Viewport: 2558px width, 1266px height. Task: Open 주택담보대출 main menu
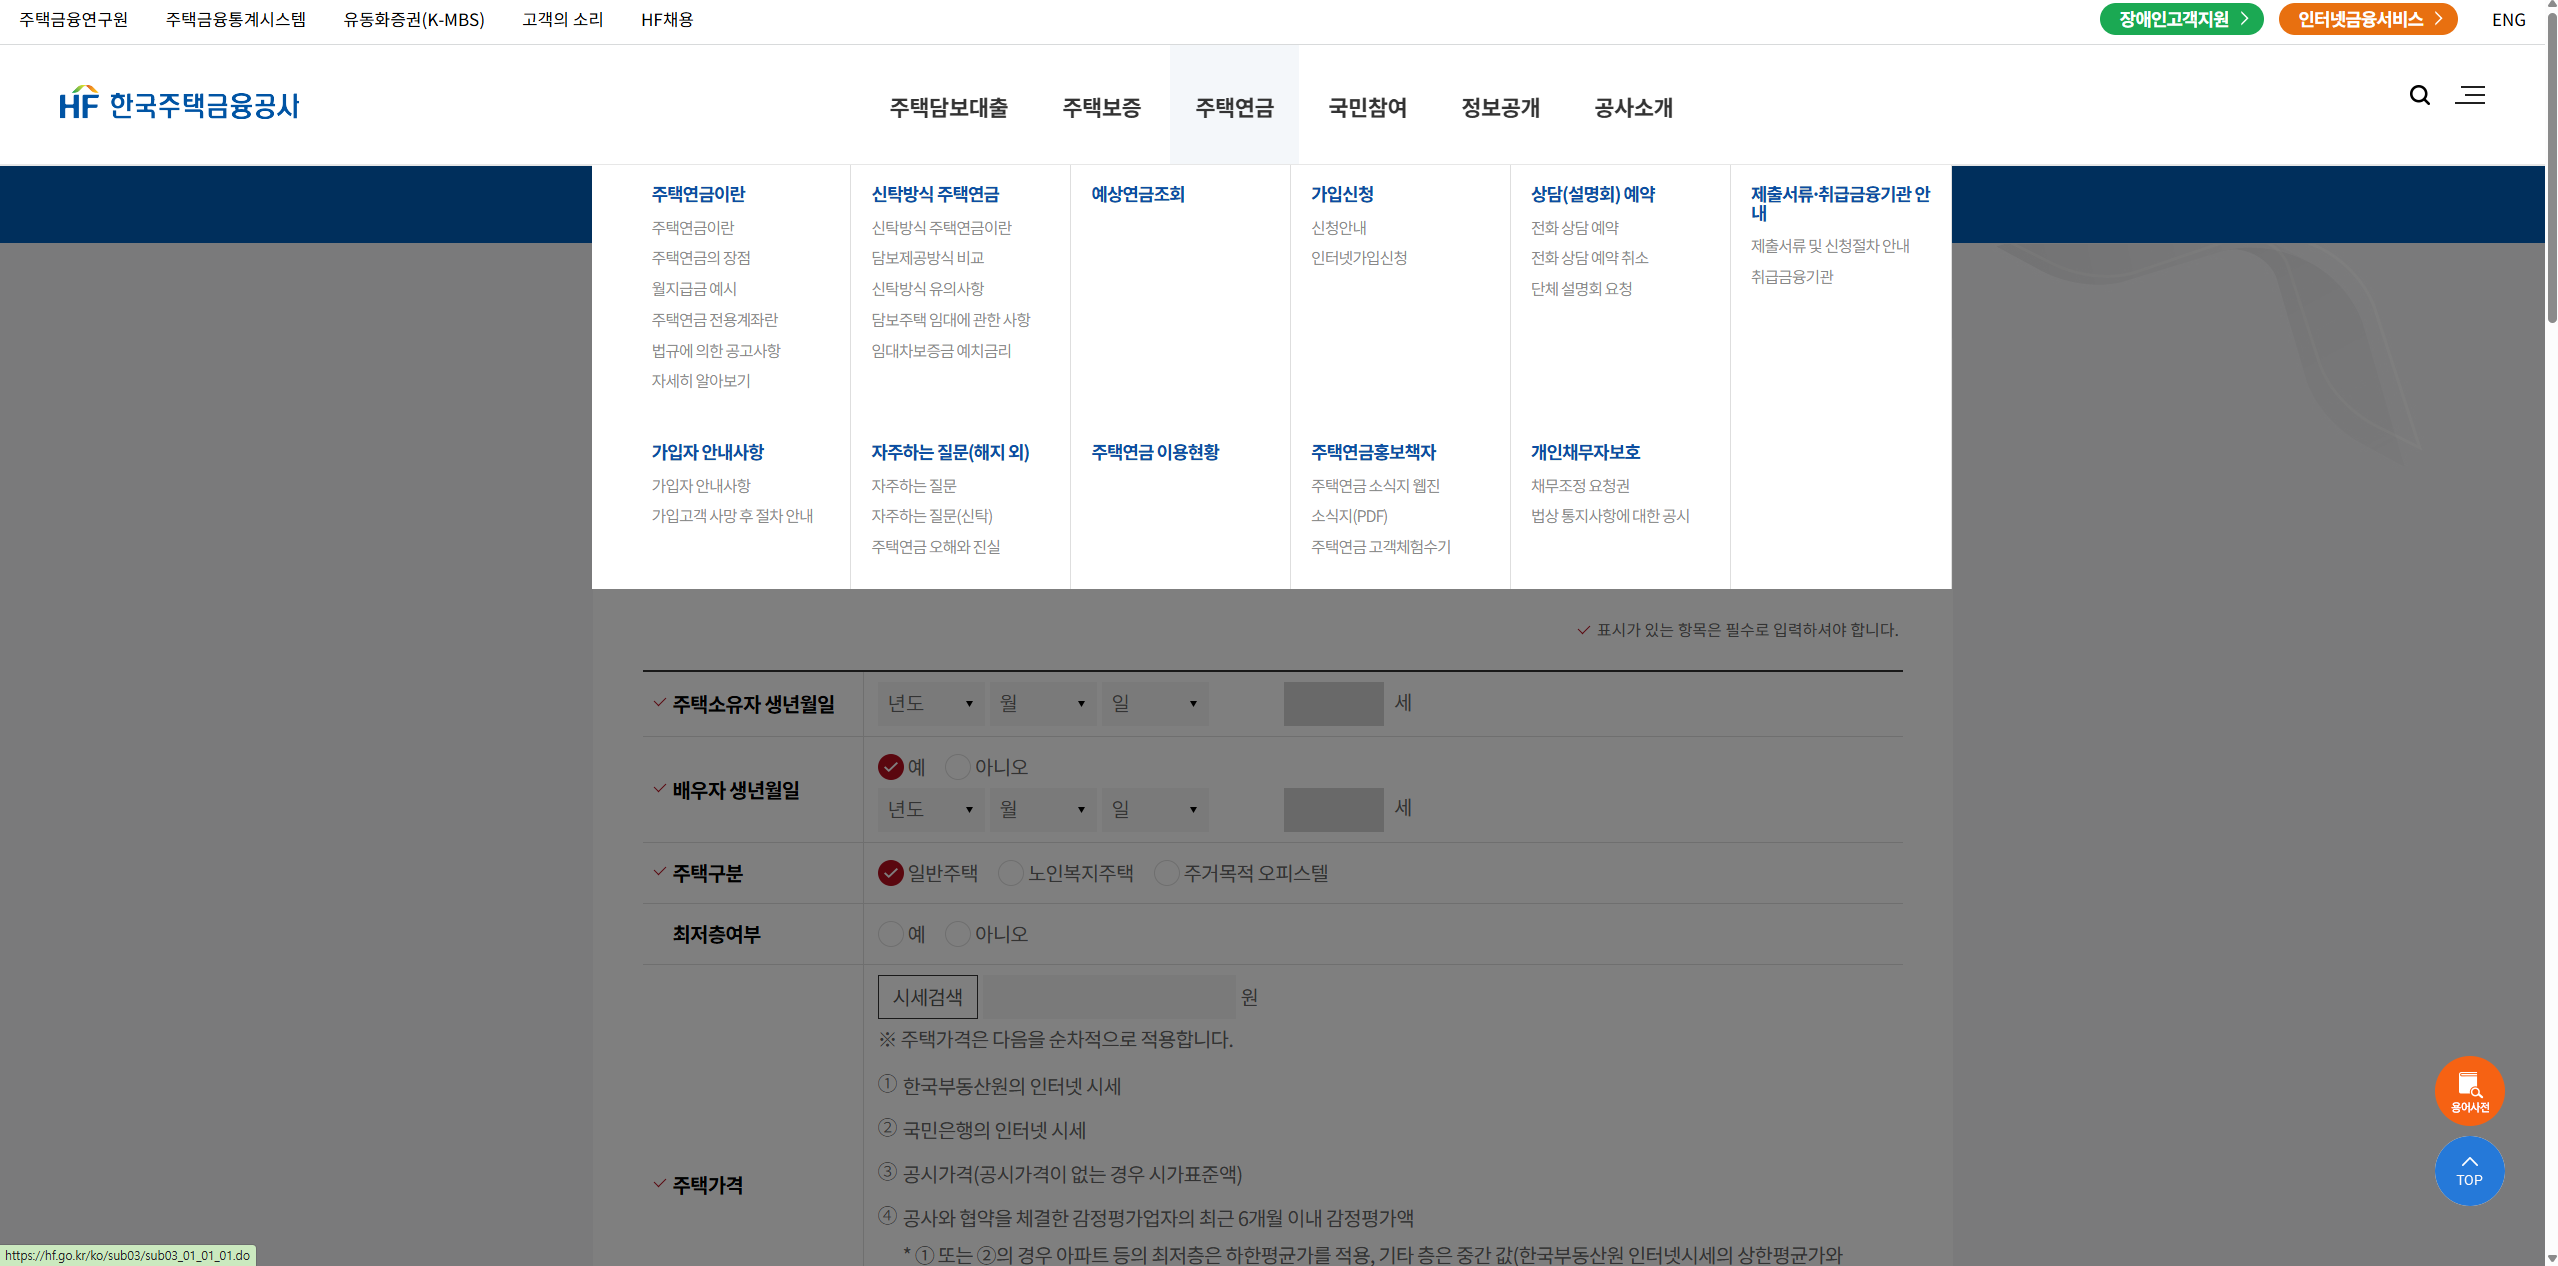(x=948, y=107)
